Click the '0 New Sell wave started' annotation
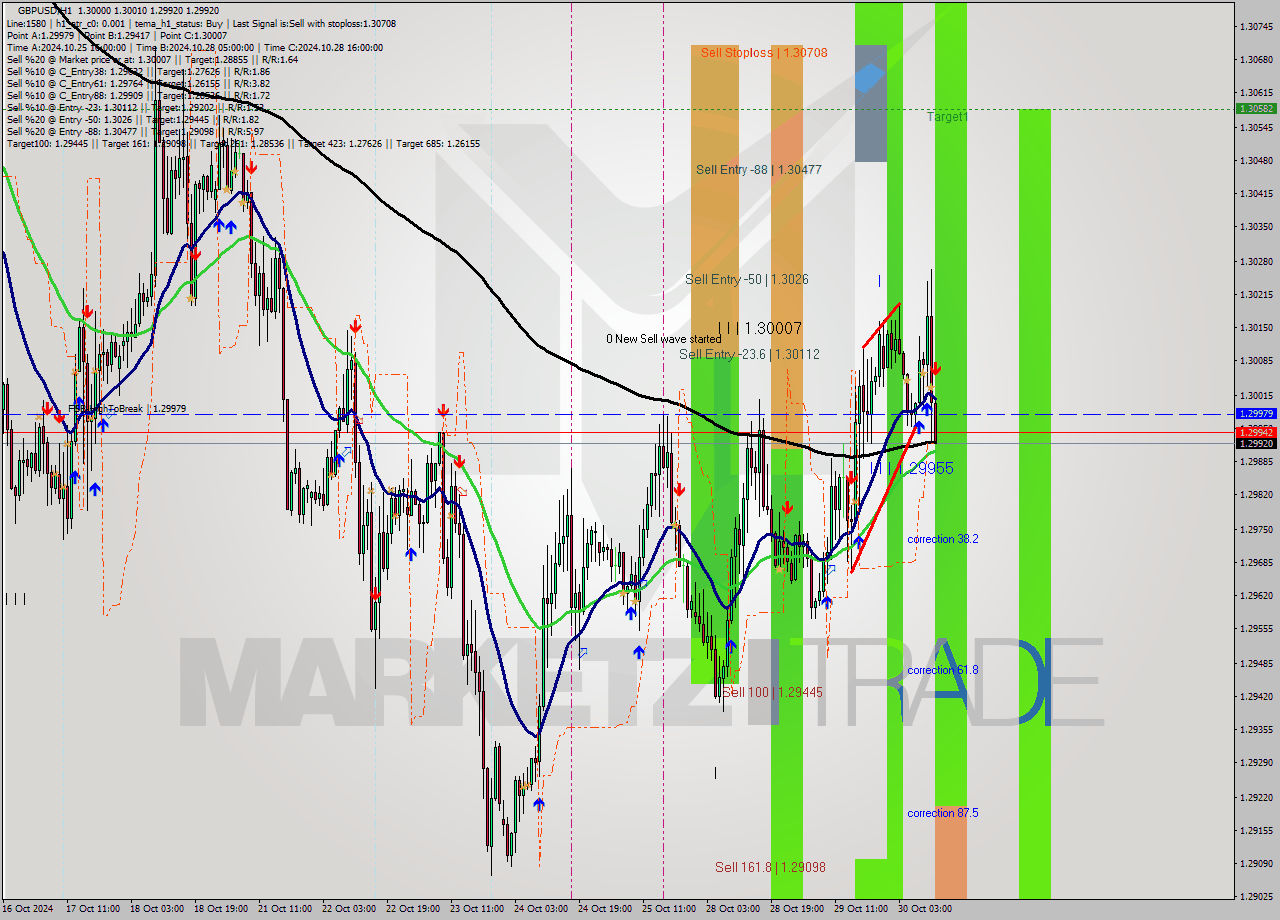 663,339
